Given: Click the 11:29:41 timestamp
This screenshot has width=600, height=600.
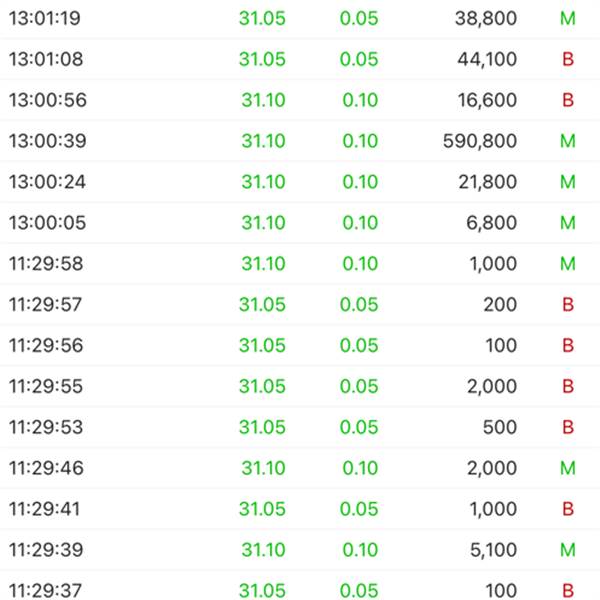Looking at the screenshot, I should click(46, 509).
